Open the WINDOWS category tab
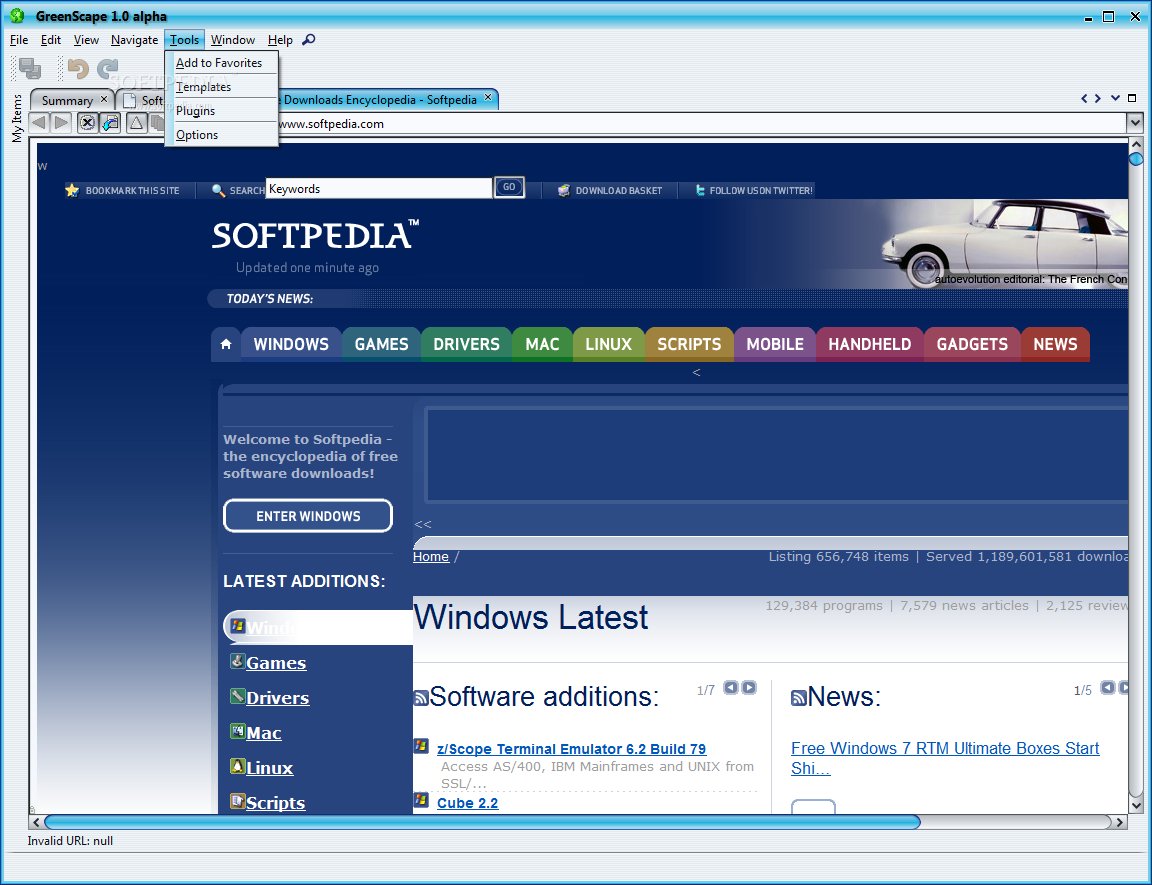Screen dimensions: 1152x885 tap(291, 344)
